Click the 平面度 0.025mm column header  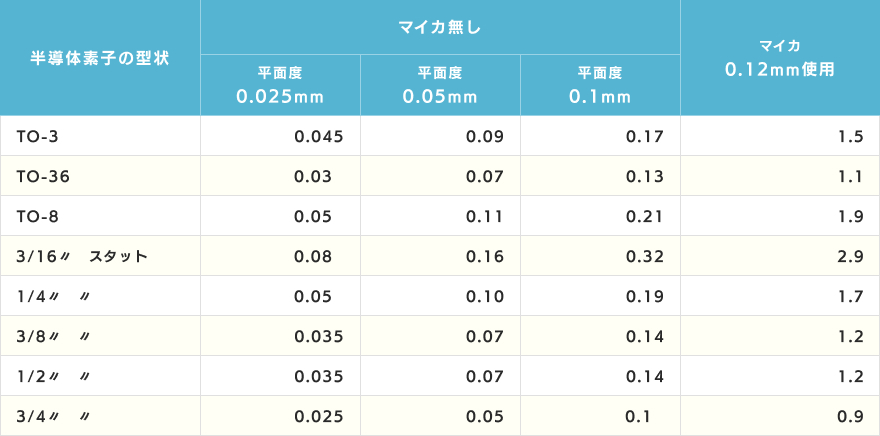point(280,85)
